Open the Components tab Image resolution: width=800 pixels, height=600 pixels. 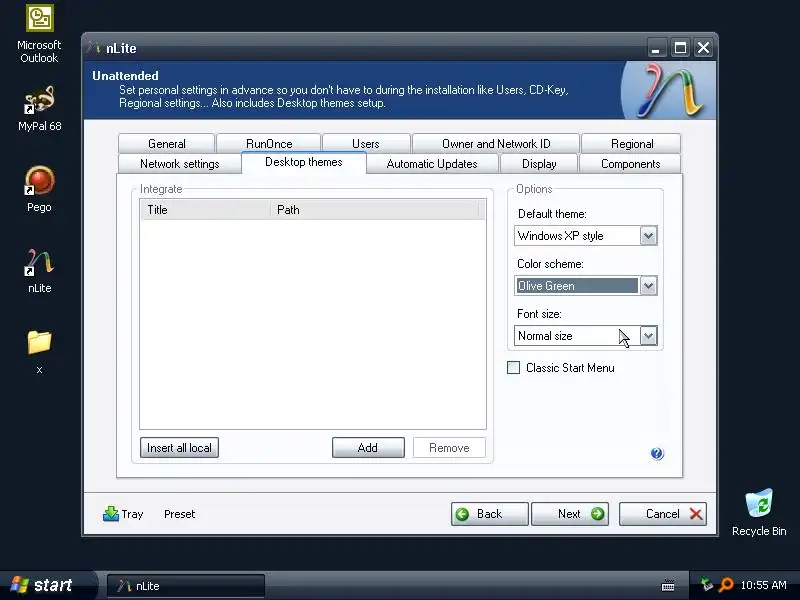coord(630,164)
